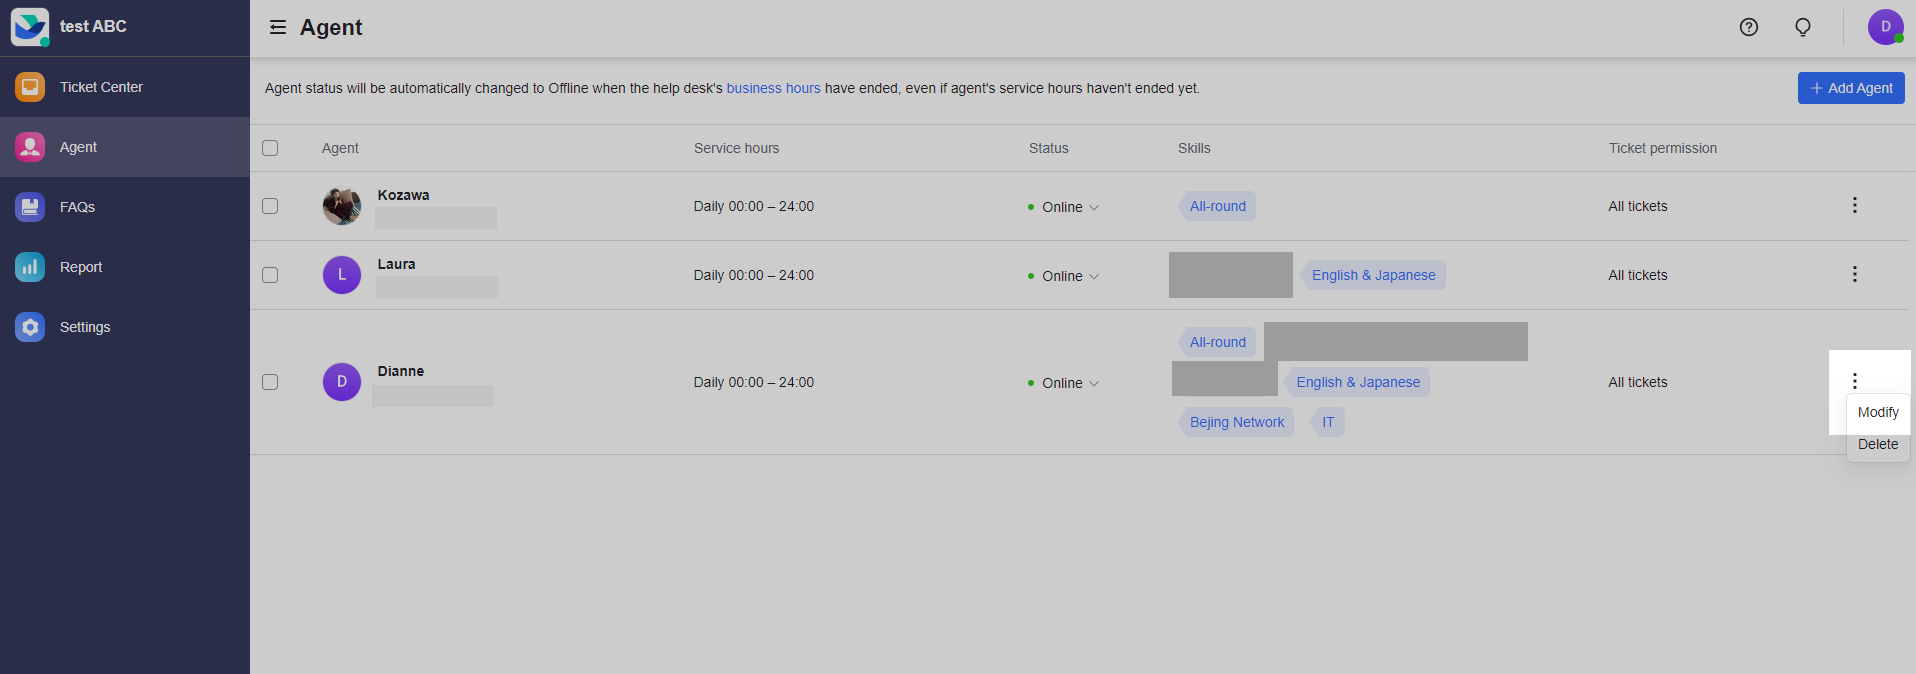Viewport: 1916px width, 674px height.
Task: Click the Kozawa agent name
Action: pyautogui.click(x=403, y=195)
